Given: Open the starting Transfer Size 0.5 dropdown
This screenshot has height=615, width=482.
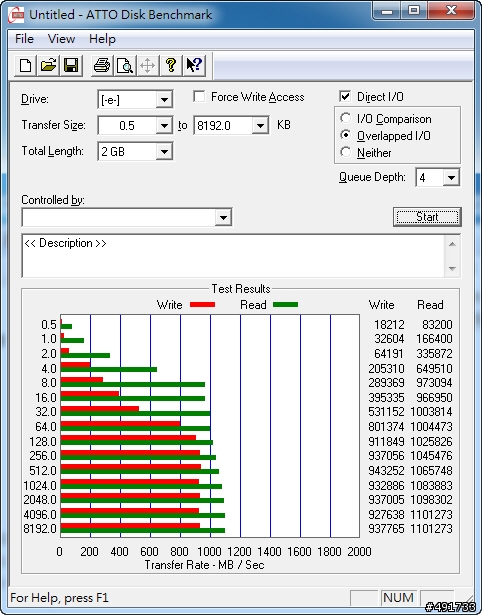Looking at the screenshot, I should pyautogui.click(x=164, y=126).
